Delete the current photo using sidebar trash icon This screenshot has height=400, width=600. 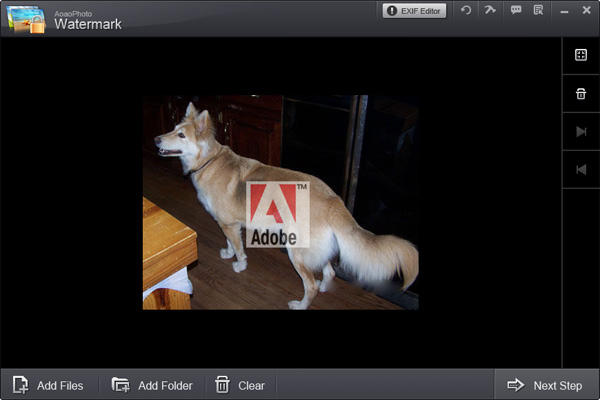pos(581,93)
